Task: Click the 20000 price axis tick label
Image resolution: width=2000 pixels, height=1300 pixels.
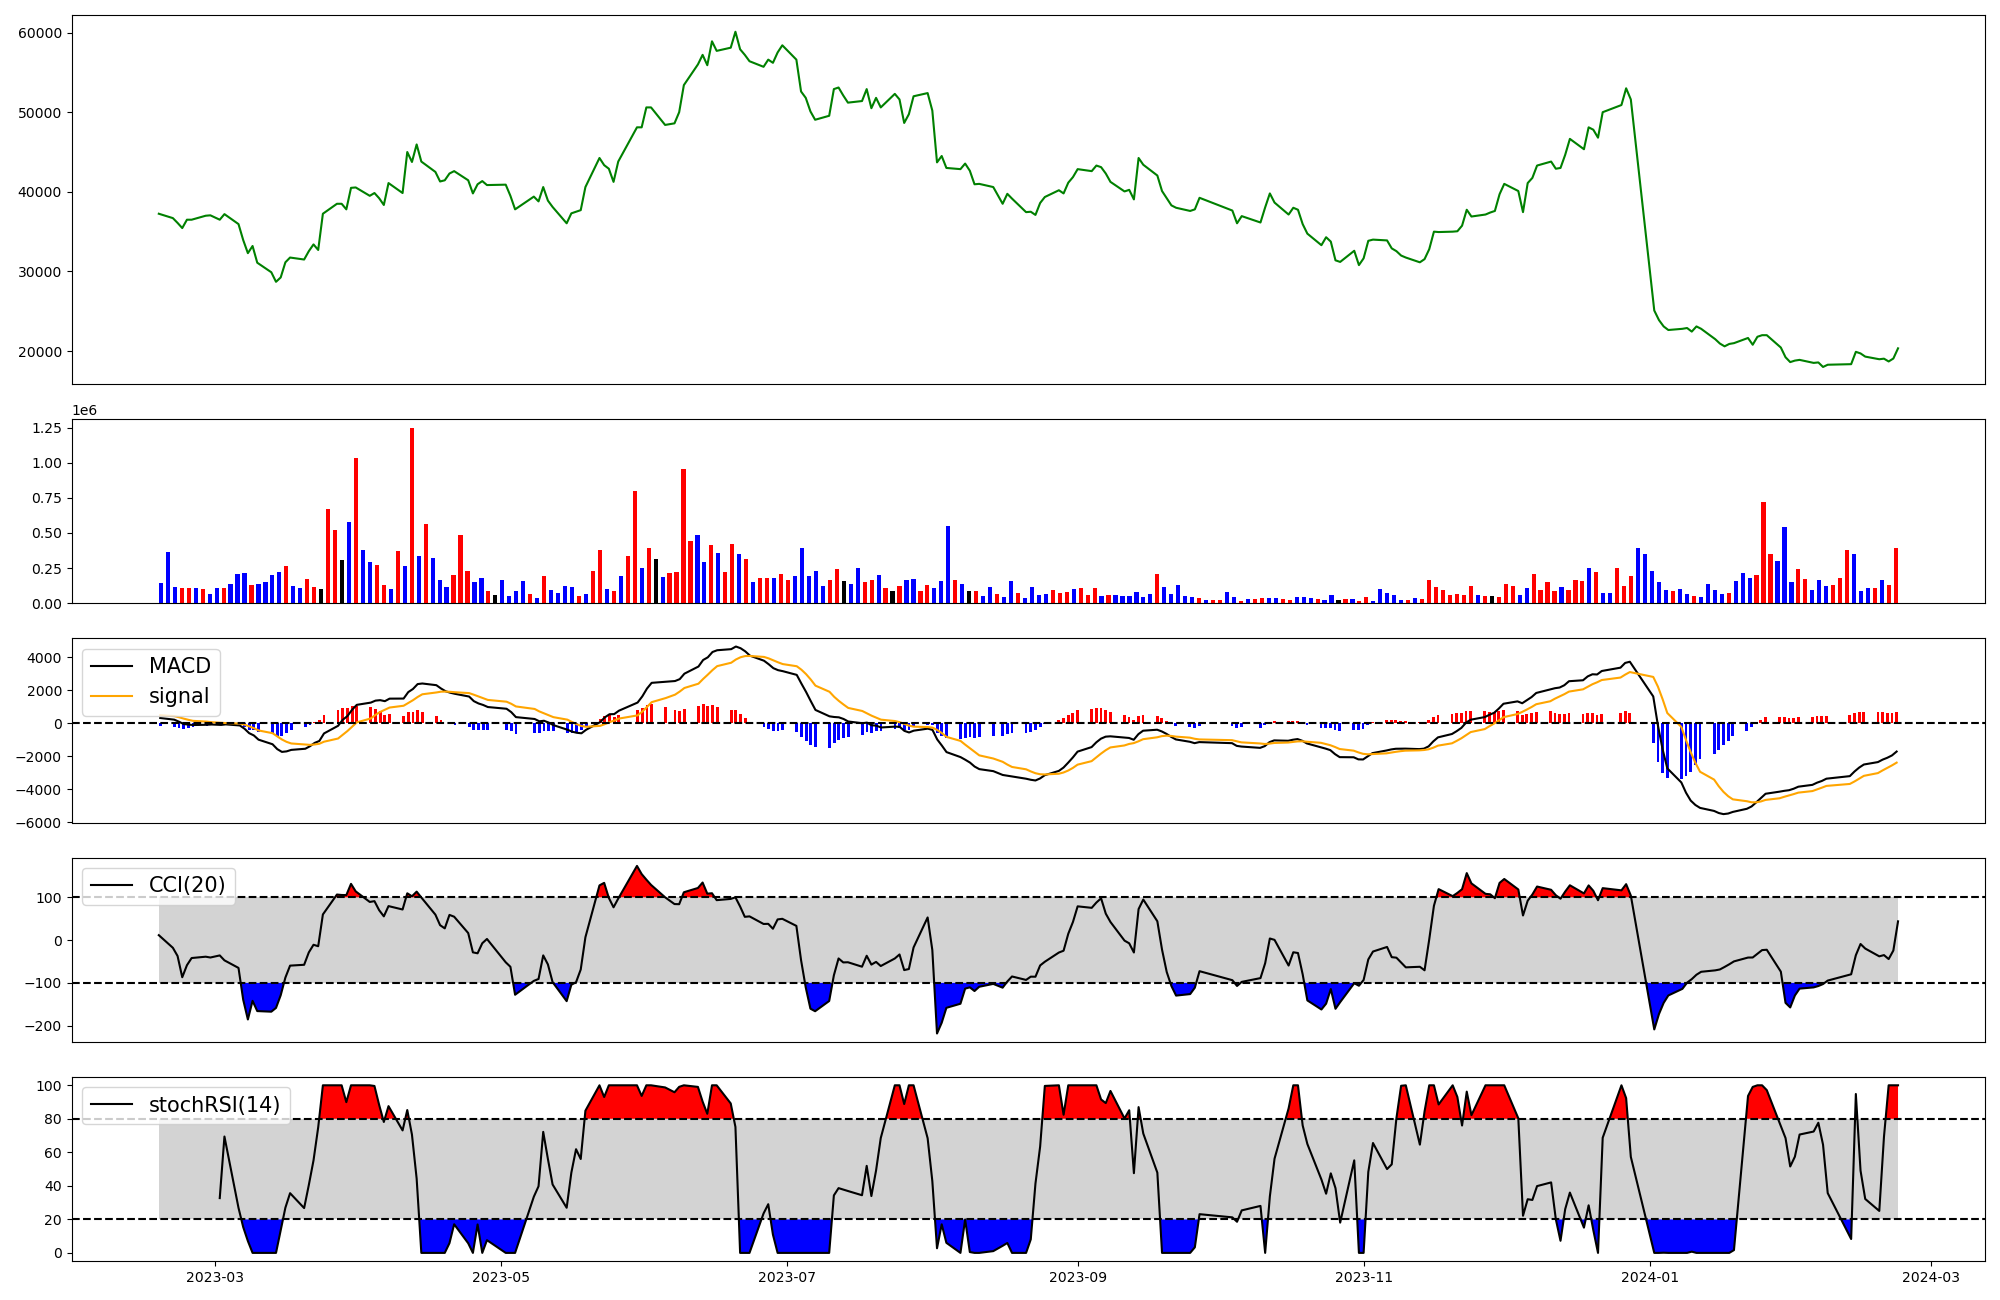Action: click(x=40, y=352)
